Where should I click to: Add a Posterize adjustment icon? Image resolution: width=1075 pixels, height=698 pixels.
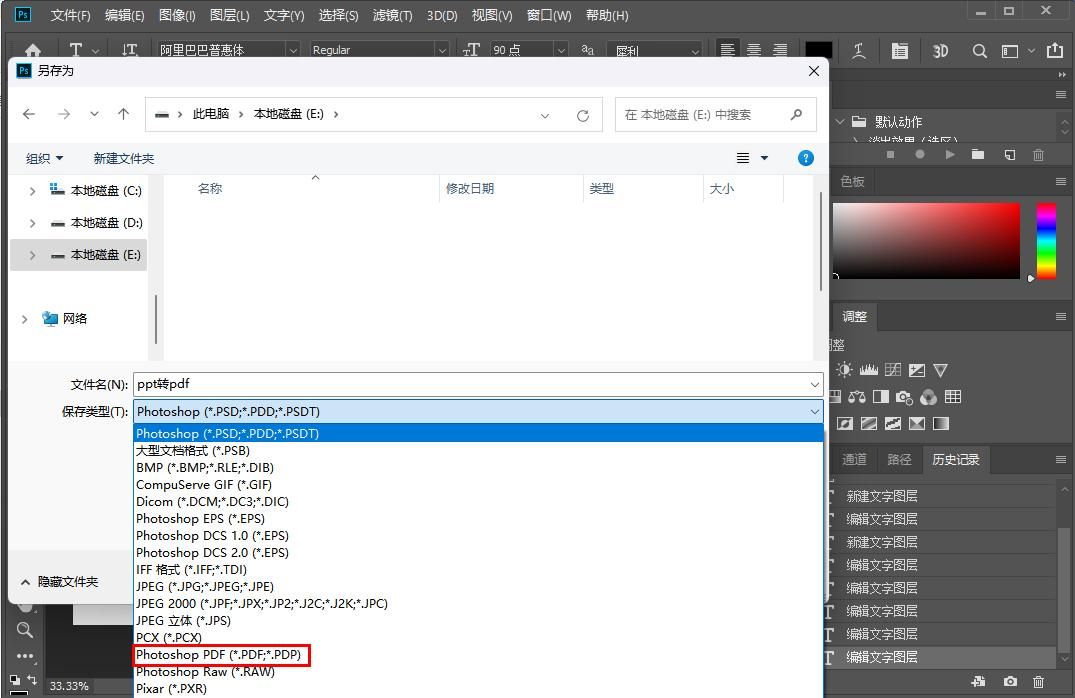869,424
